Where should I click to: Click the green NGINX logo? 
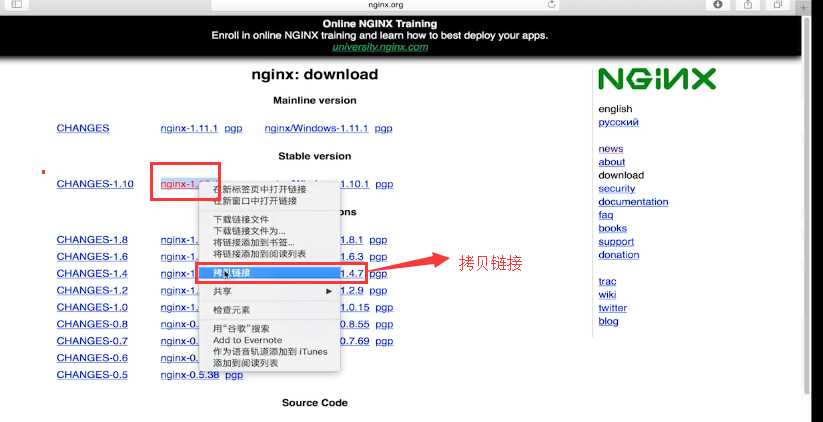coord(657,79)
